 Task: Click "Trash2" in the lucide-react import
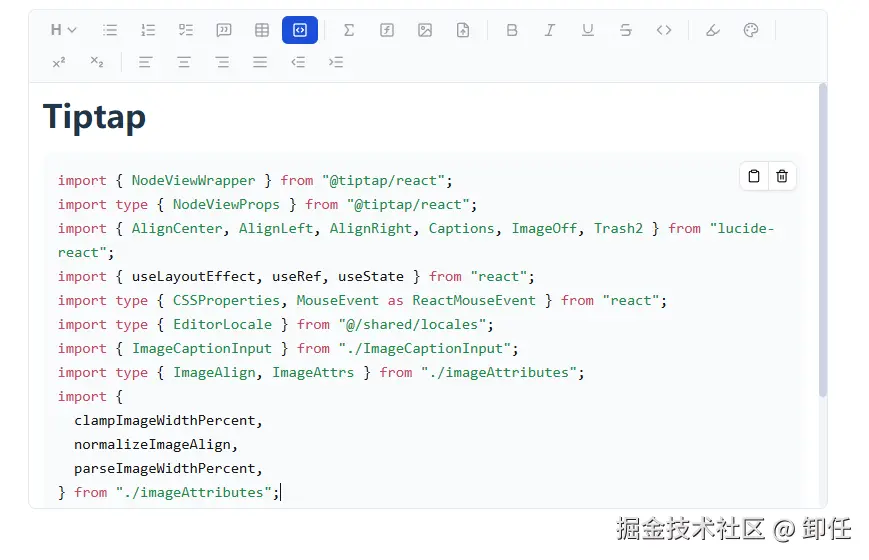618,228
